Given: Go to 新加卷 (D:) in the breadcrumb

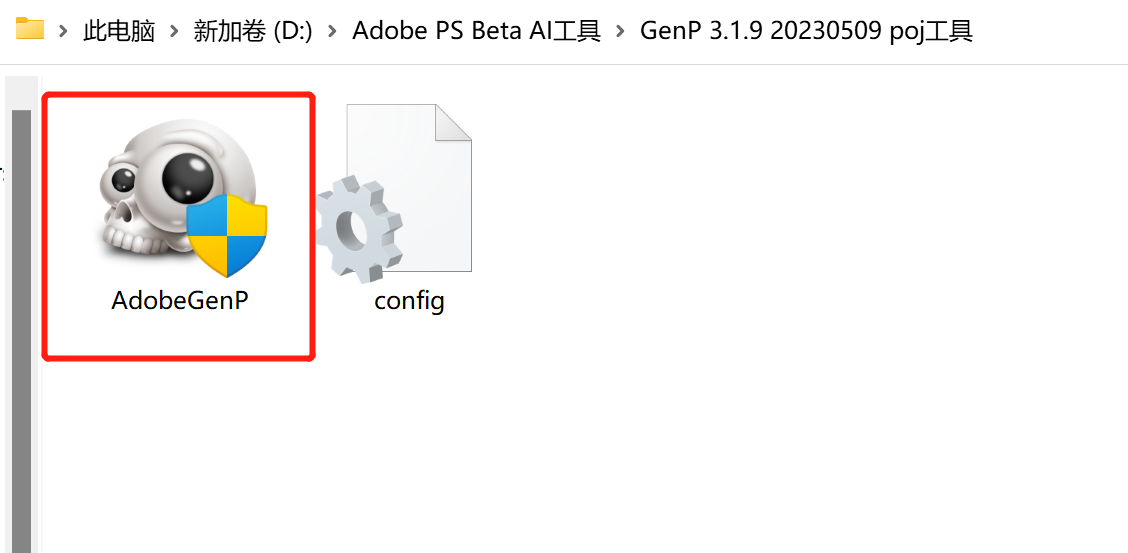Looking at the screenshot, I should [253, 31].
